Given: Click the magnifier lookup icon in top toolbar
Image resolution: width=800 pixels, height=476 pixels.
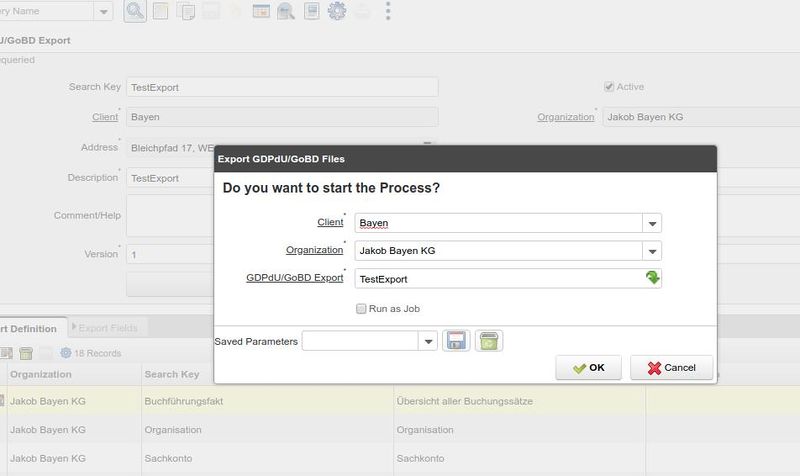Looking at the screenshot, I should pos(134,12).
